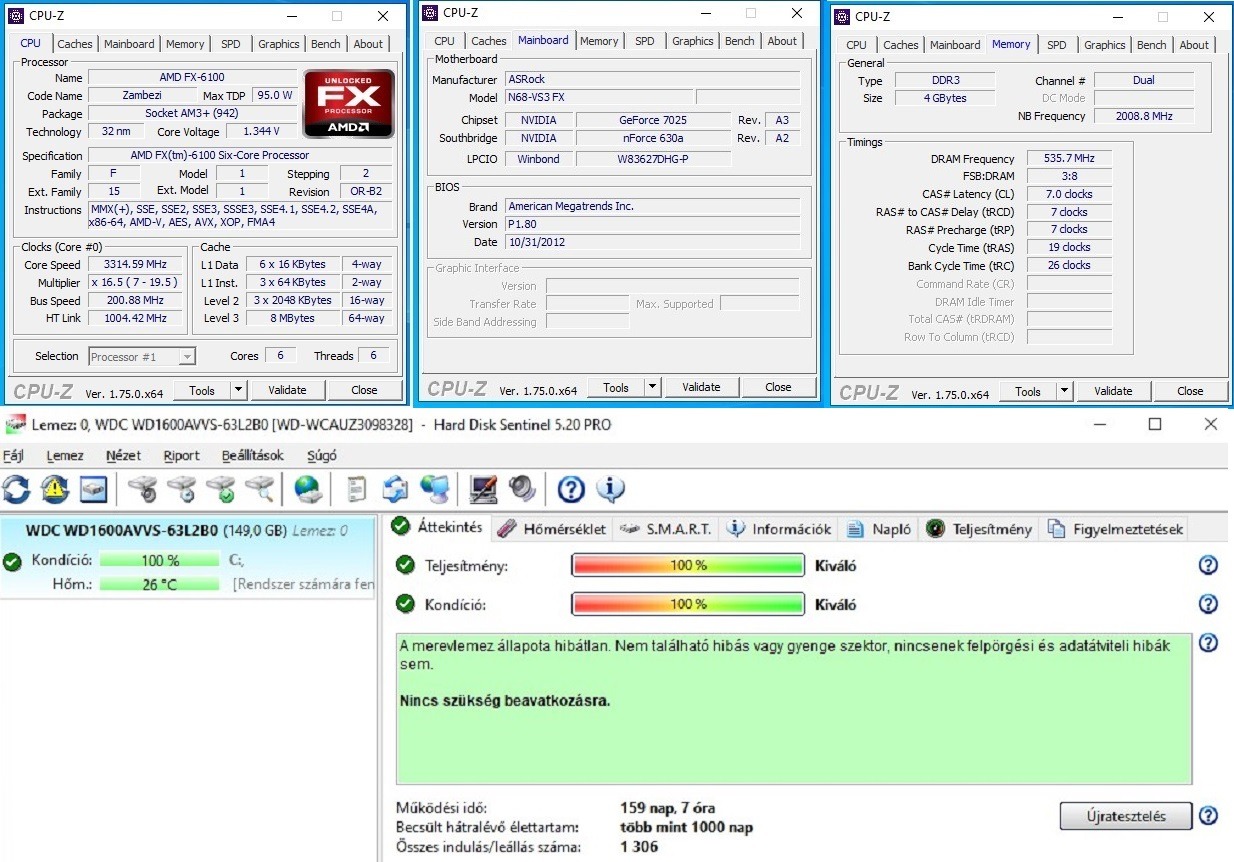Click the Újratesztelés button
This screenshot has width=1234, height=862.
pos(1126,816)
